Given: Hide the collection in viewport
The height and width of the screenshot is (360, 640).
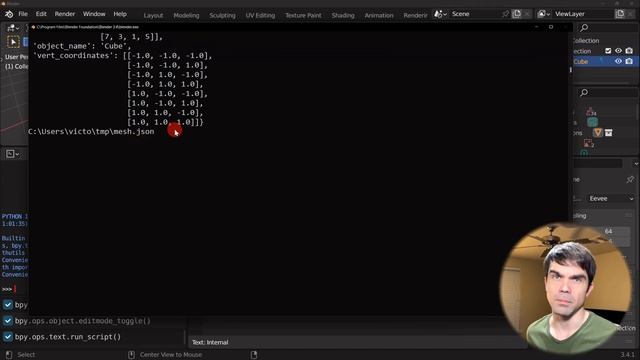Looking at the screenshot, I should [x=618, y=51].
